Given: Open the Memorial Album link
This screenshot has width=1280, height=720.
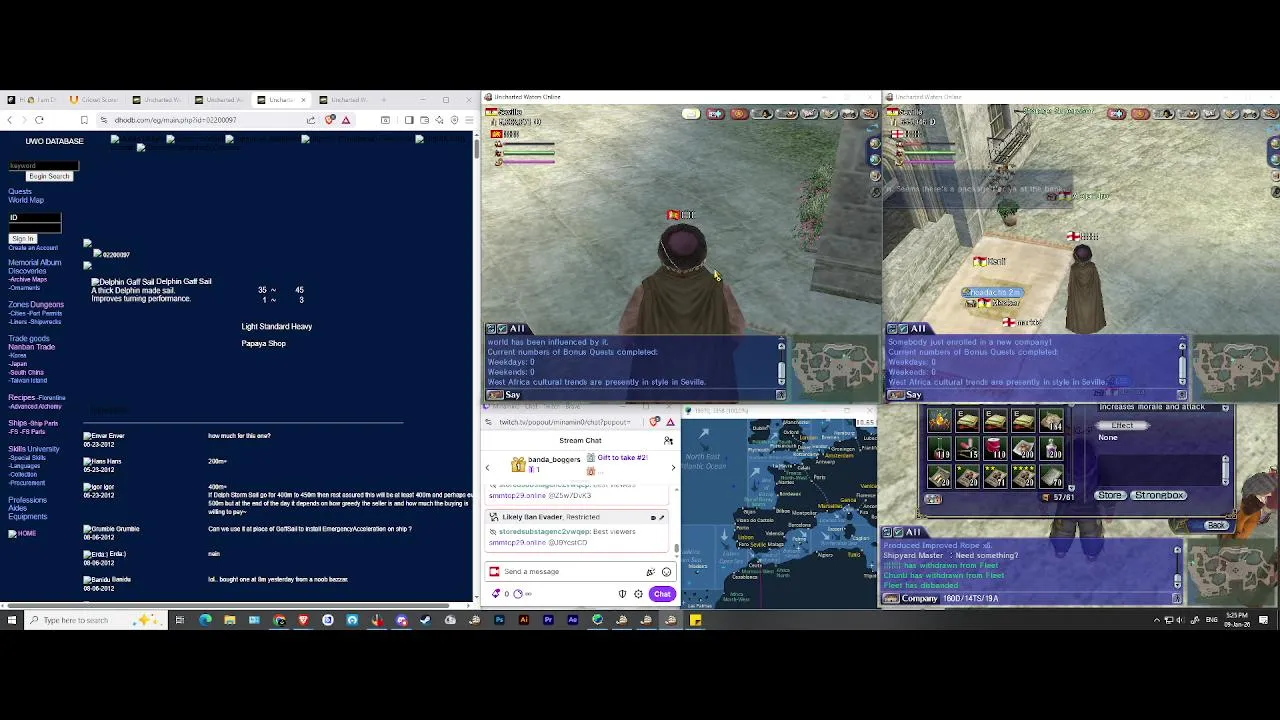Looking at the screenshot, I should 34,262.
